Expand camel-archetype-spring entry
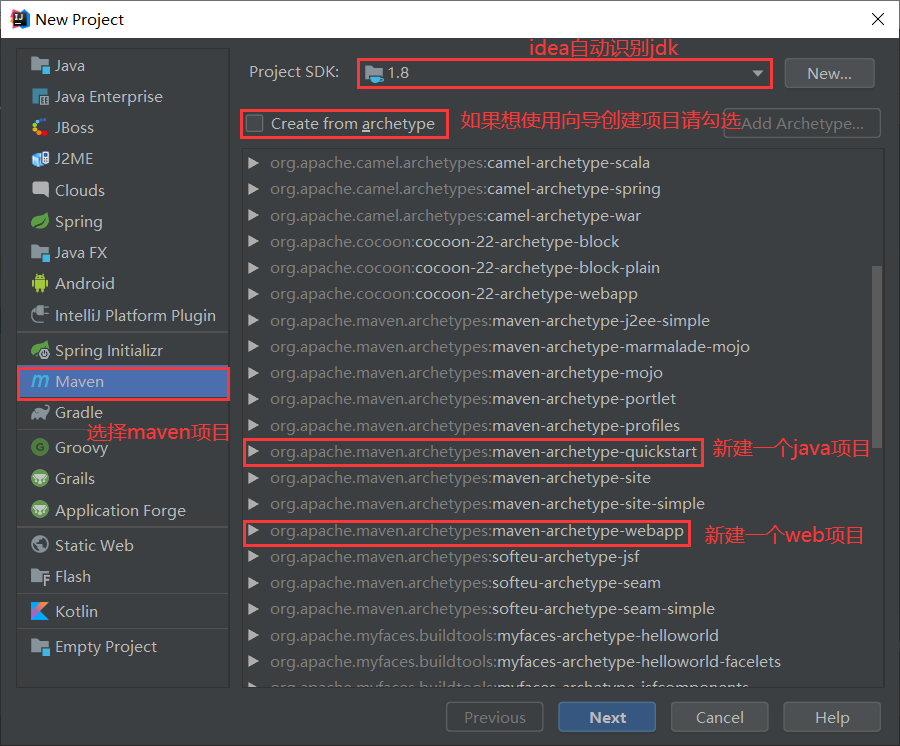Screen dimensions: 900x746 pos(253,189)
